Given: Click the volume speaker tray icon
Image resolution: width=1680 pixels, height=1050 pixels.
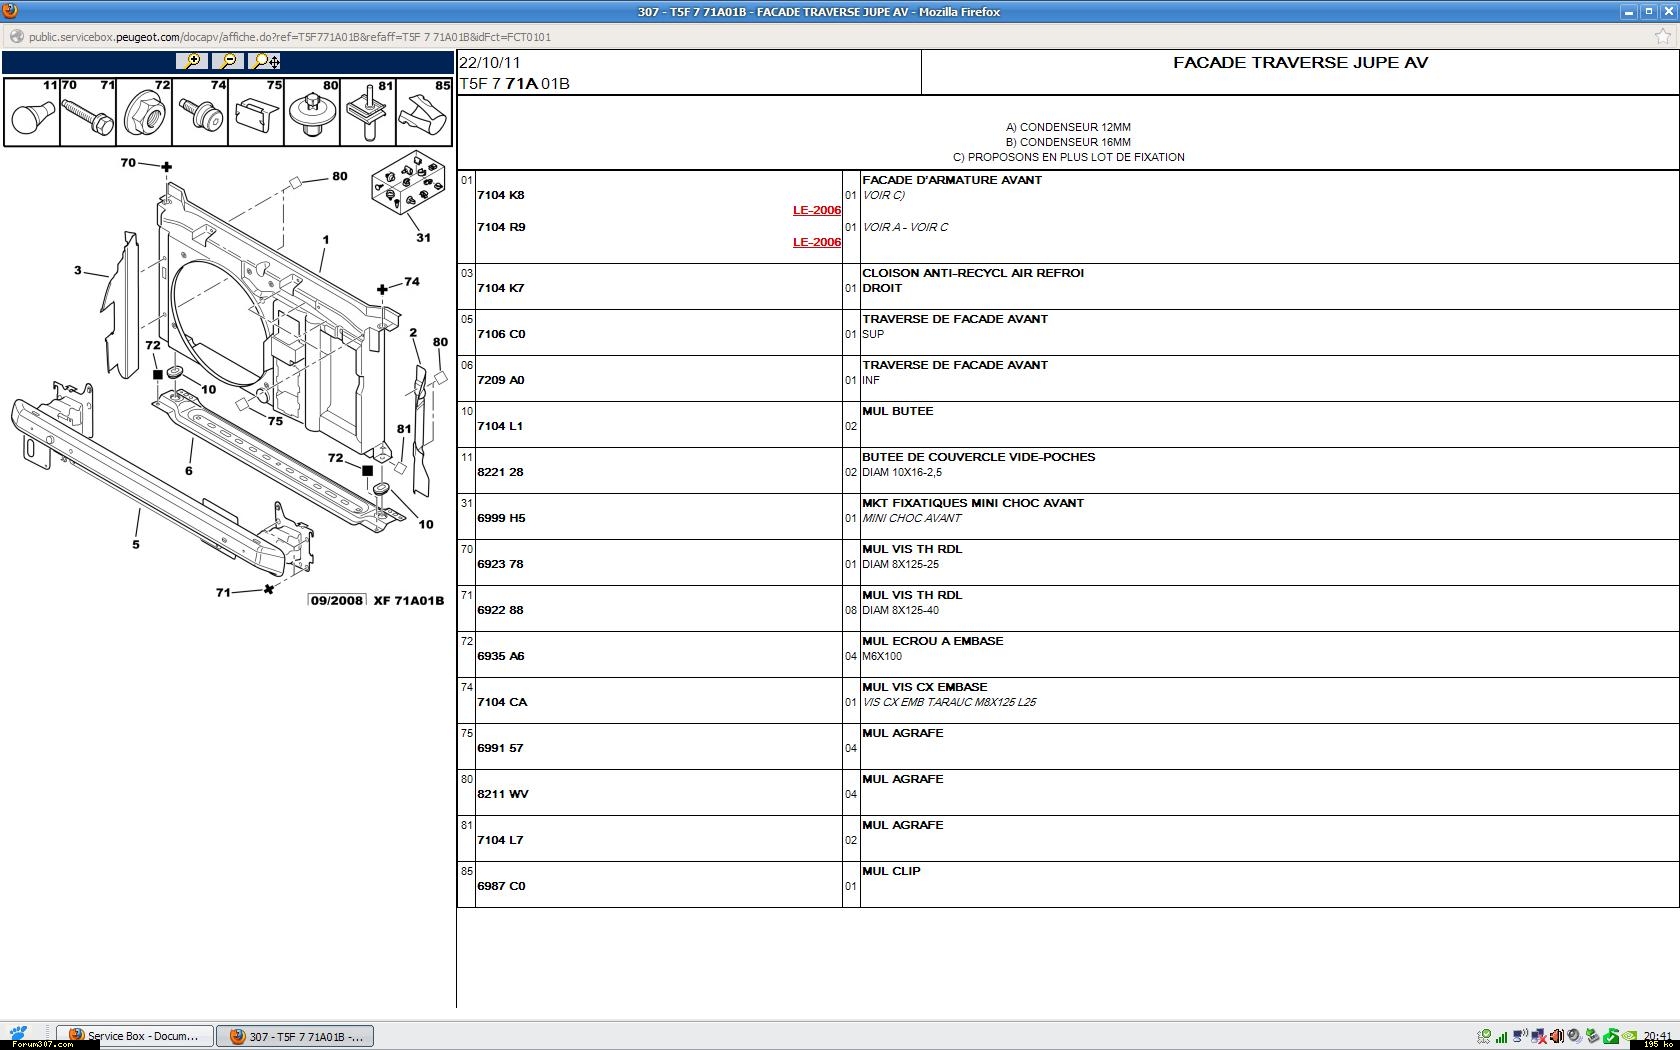Looking at the screenshot, I should [1557, 1036].
